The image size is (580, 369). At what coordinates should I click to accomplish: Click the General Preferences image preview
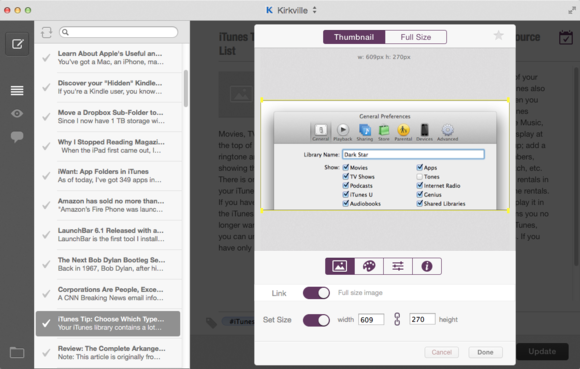point(385,155)
